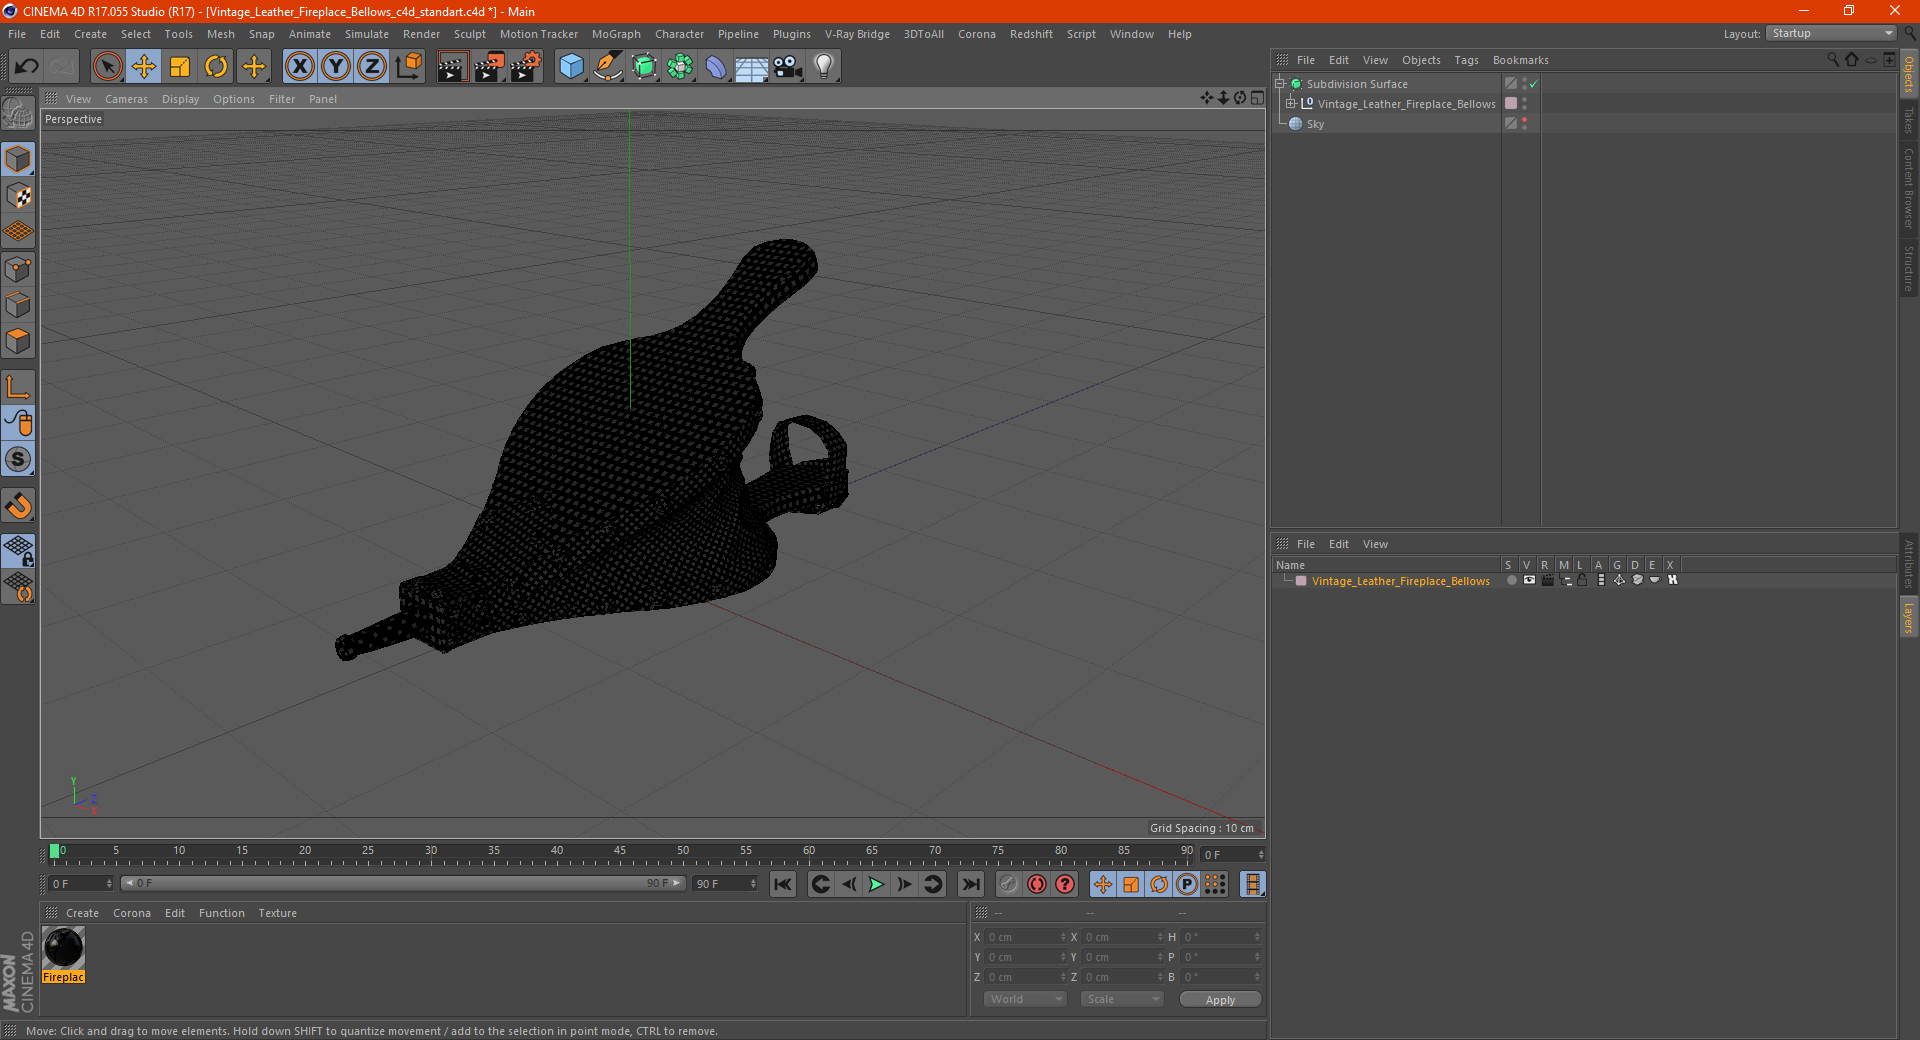Screen dimensions: 1920x1040
Task: Click Render View clapperboard icon
Action: pos(452,67)
